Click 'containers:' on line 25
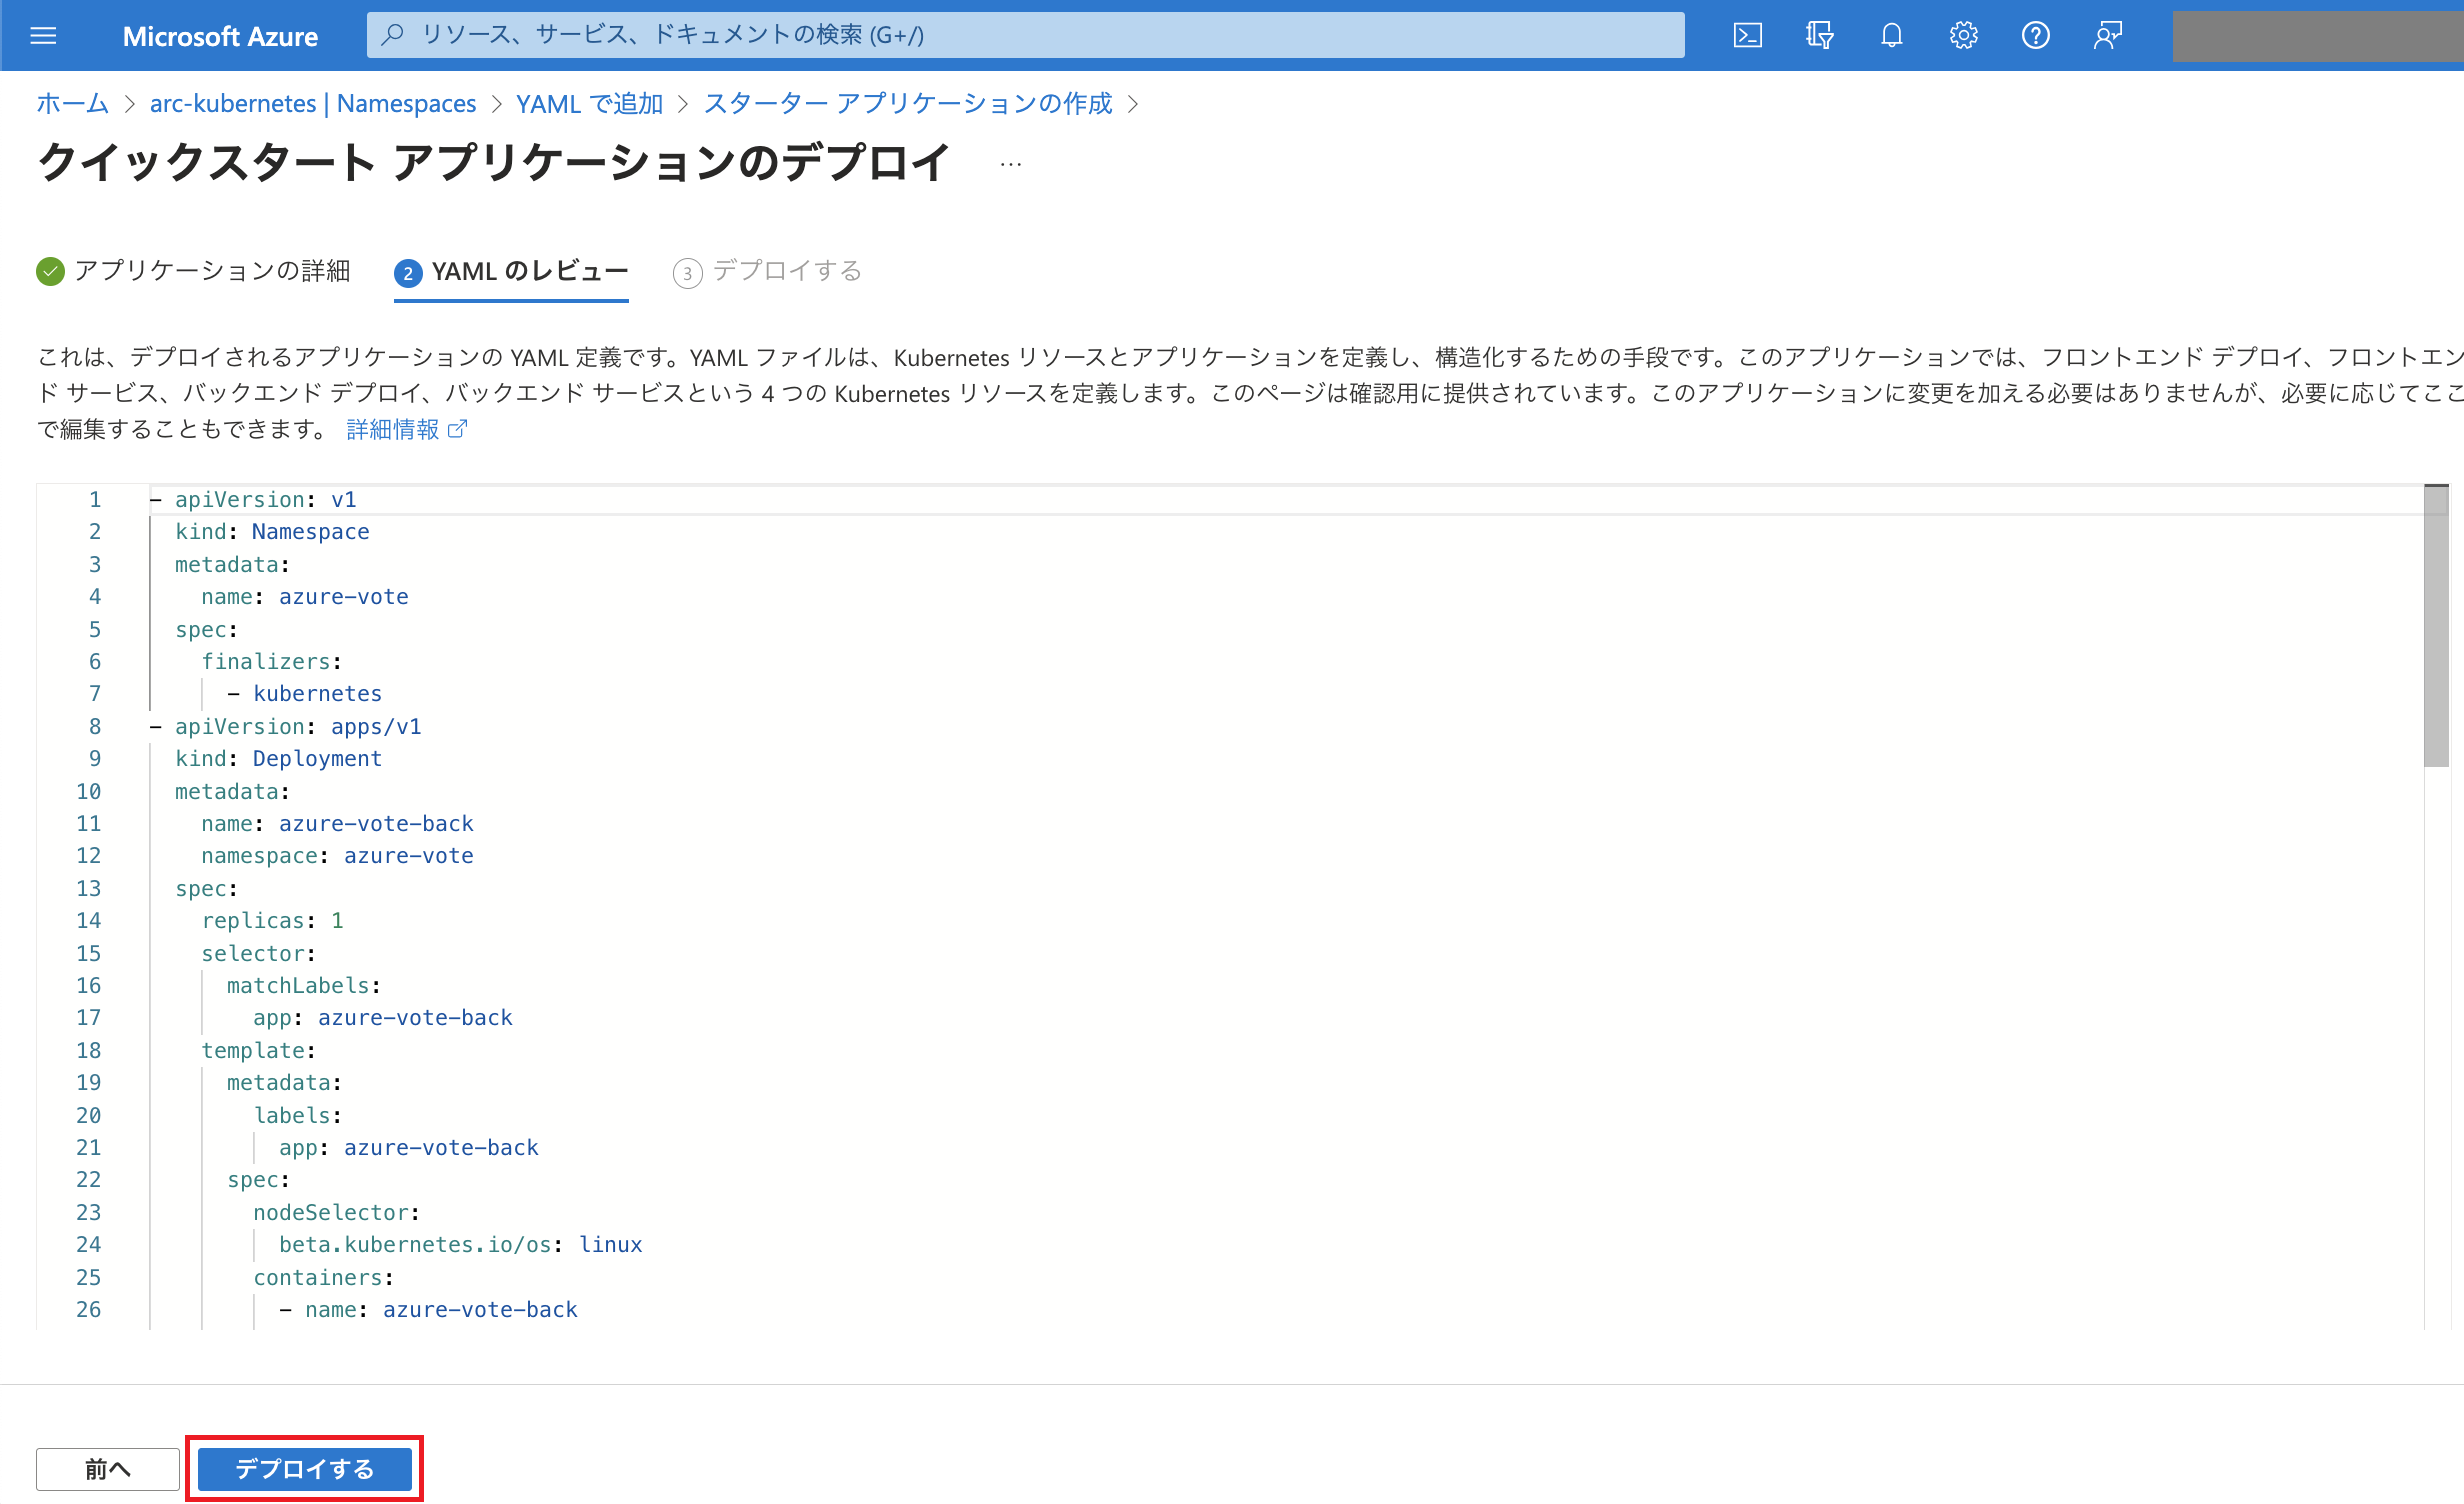The width and height of the screenshot is (2464, 1504). pyautogui.click(x=324, y=1278)
